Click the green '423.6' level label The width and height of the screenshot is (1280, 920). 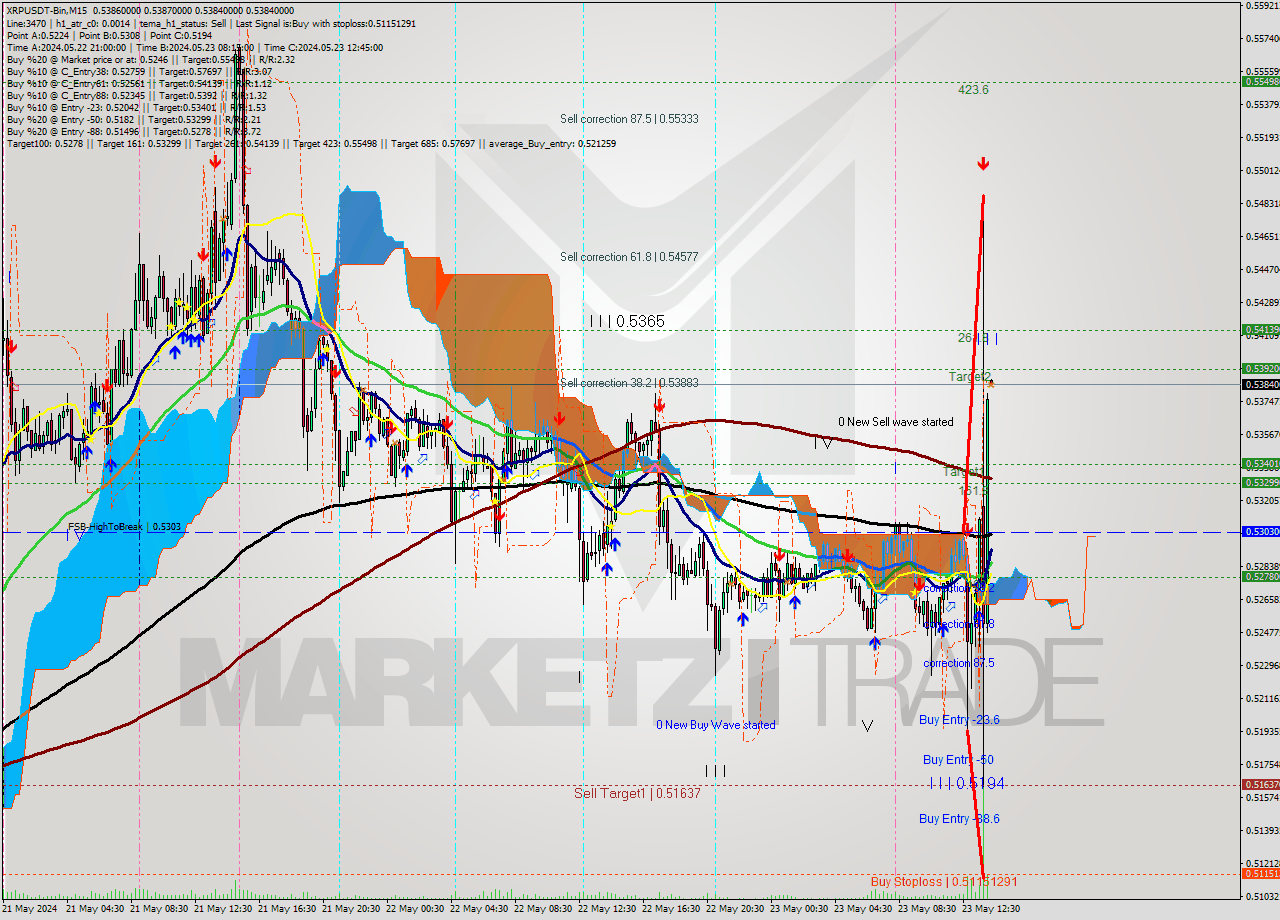click(x=973, y=89)
